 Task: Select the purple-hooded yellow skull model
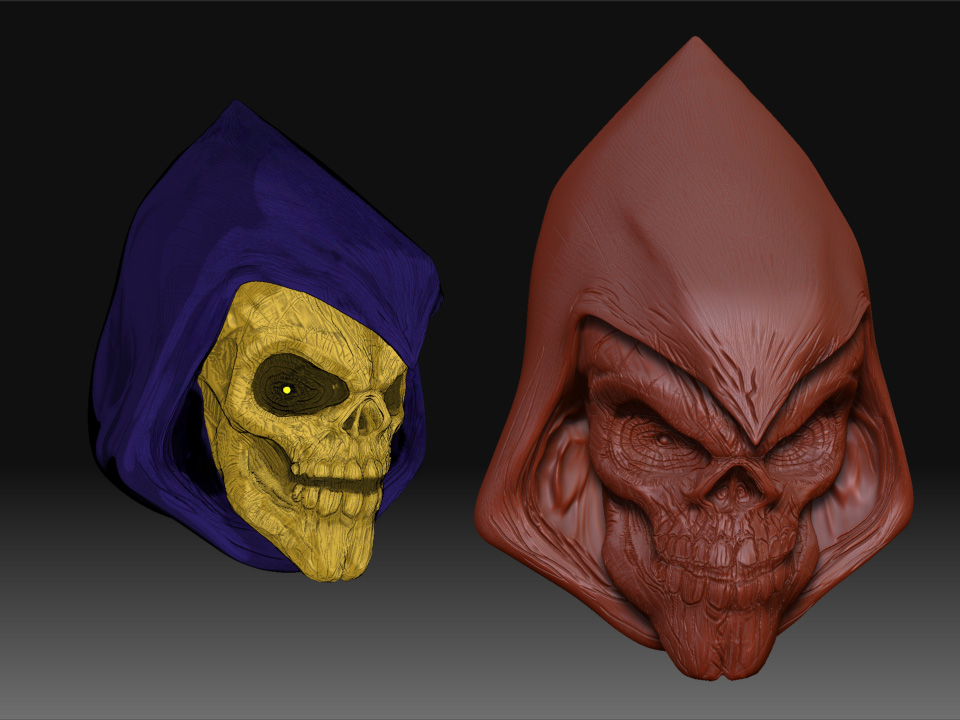point(267,341)
